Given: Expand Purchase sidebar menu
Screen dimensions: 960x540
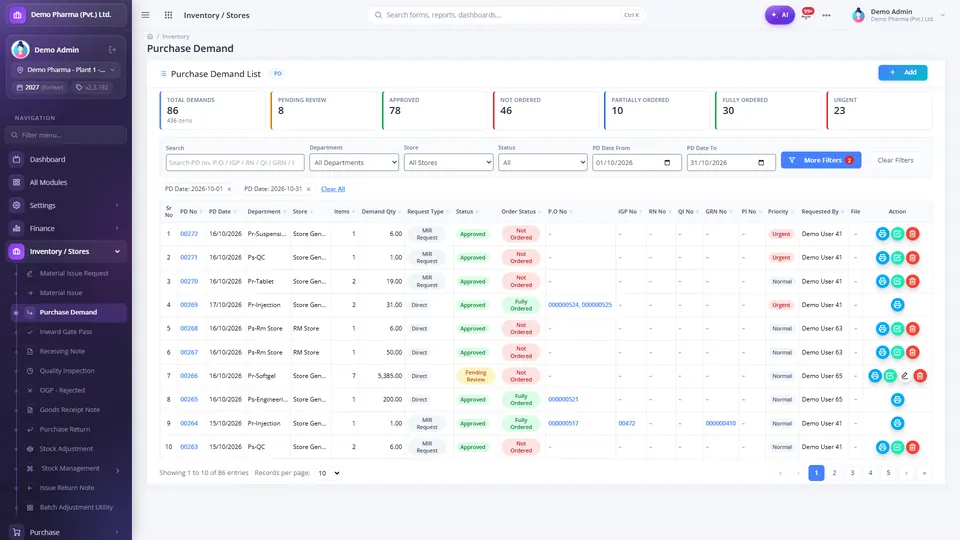Looking at the screenshot, I should click(x=66, y=532).
